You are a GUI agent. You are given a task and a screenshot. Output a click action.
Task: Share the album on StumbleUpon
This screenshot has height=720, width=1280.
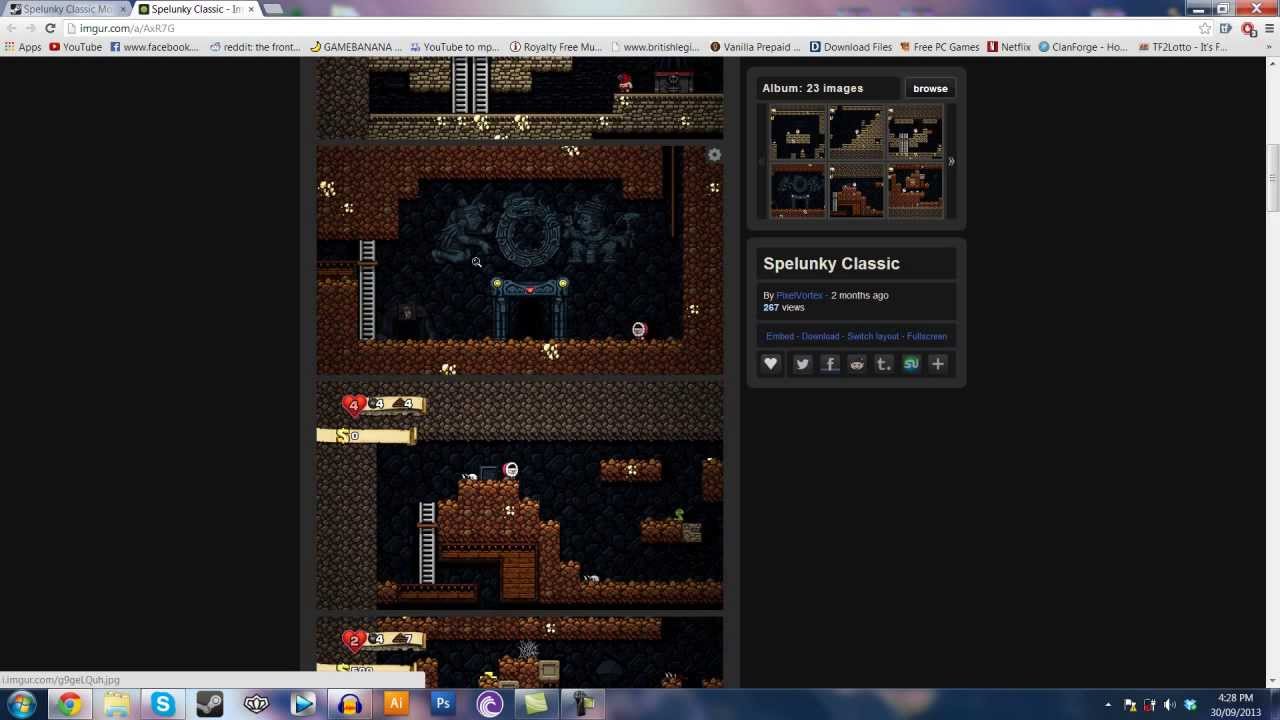[911, 364]
